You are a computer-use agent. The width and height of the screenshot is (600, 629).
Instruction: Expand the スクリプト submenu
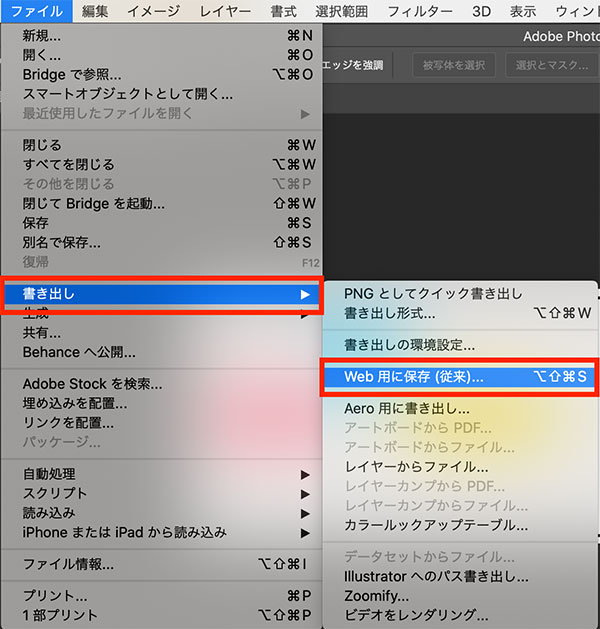tap(162, 493)
